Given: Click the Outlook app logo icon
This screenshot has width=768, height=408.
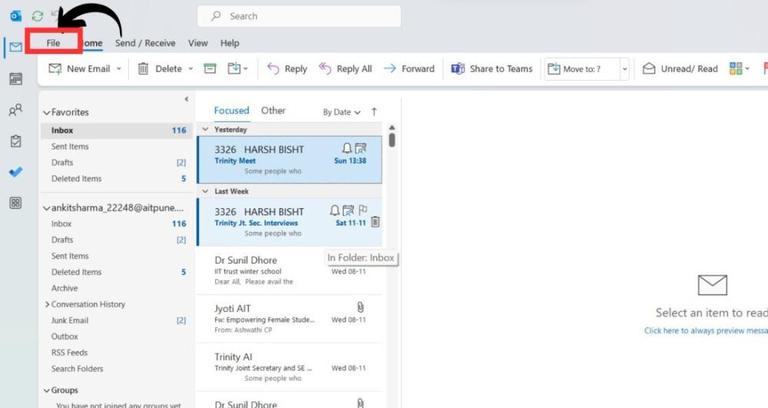Looking at the screenshot, I should click(x=16, y=16).
